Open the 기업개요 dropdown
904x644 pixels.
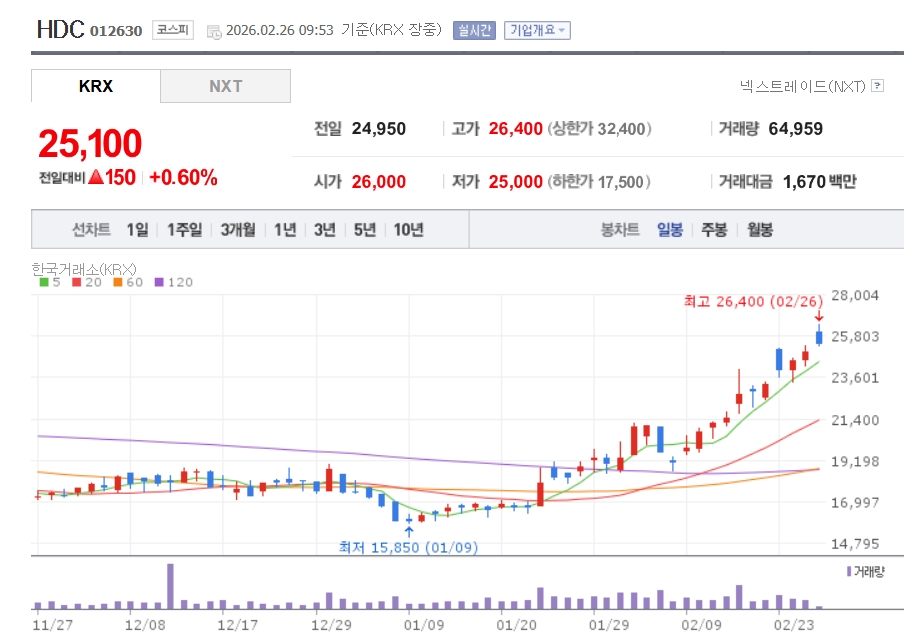pyautogui.click(x=537, y=30)
